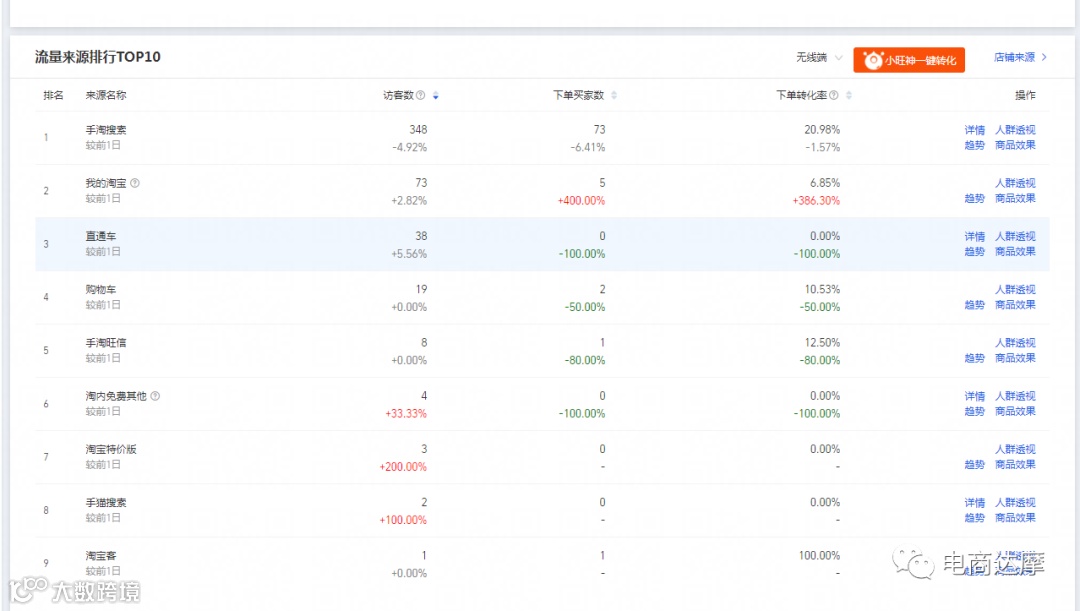The image size is (1080, 611).
Task: Open 趋势 for 手淘搜索 row
Action: (975, 145)
